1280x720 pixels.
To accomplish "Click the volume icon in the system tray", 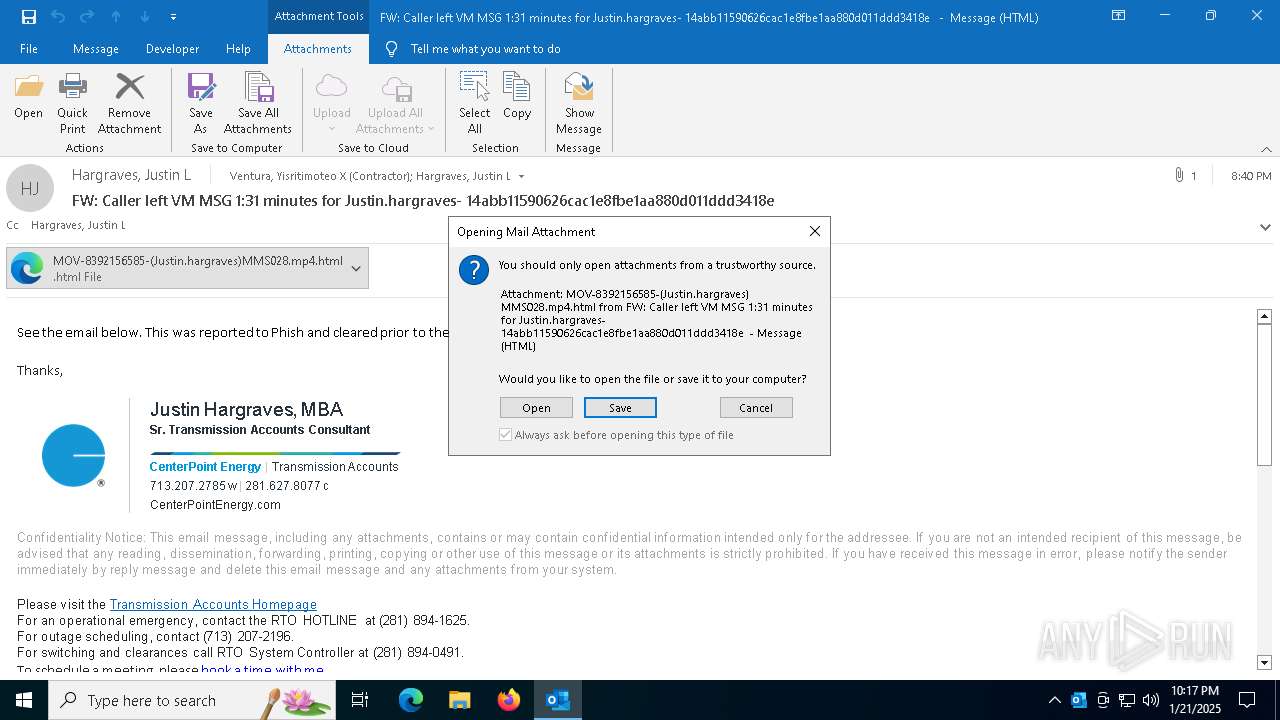I will tap(1151, 700).
